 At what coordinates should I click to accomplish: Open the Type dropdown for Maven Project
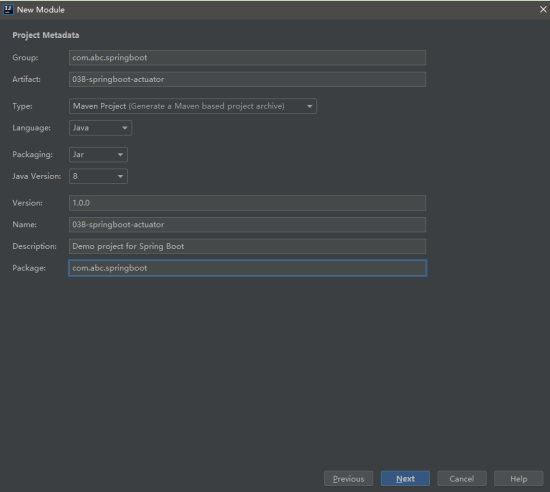click(193, 106)
